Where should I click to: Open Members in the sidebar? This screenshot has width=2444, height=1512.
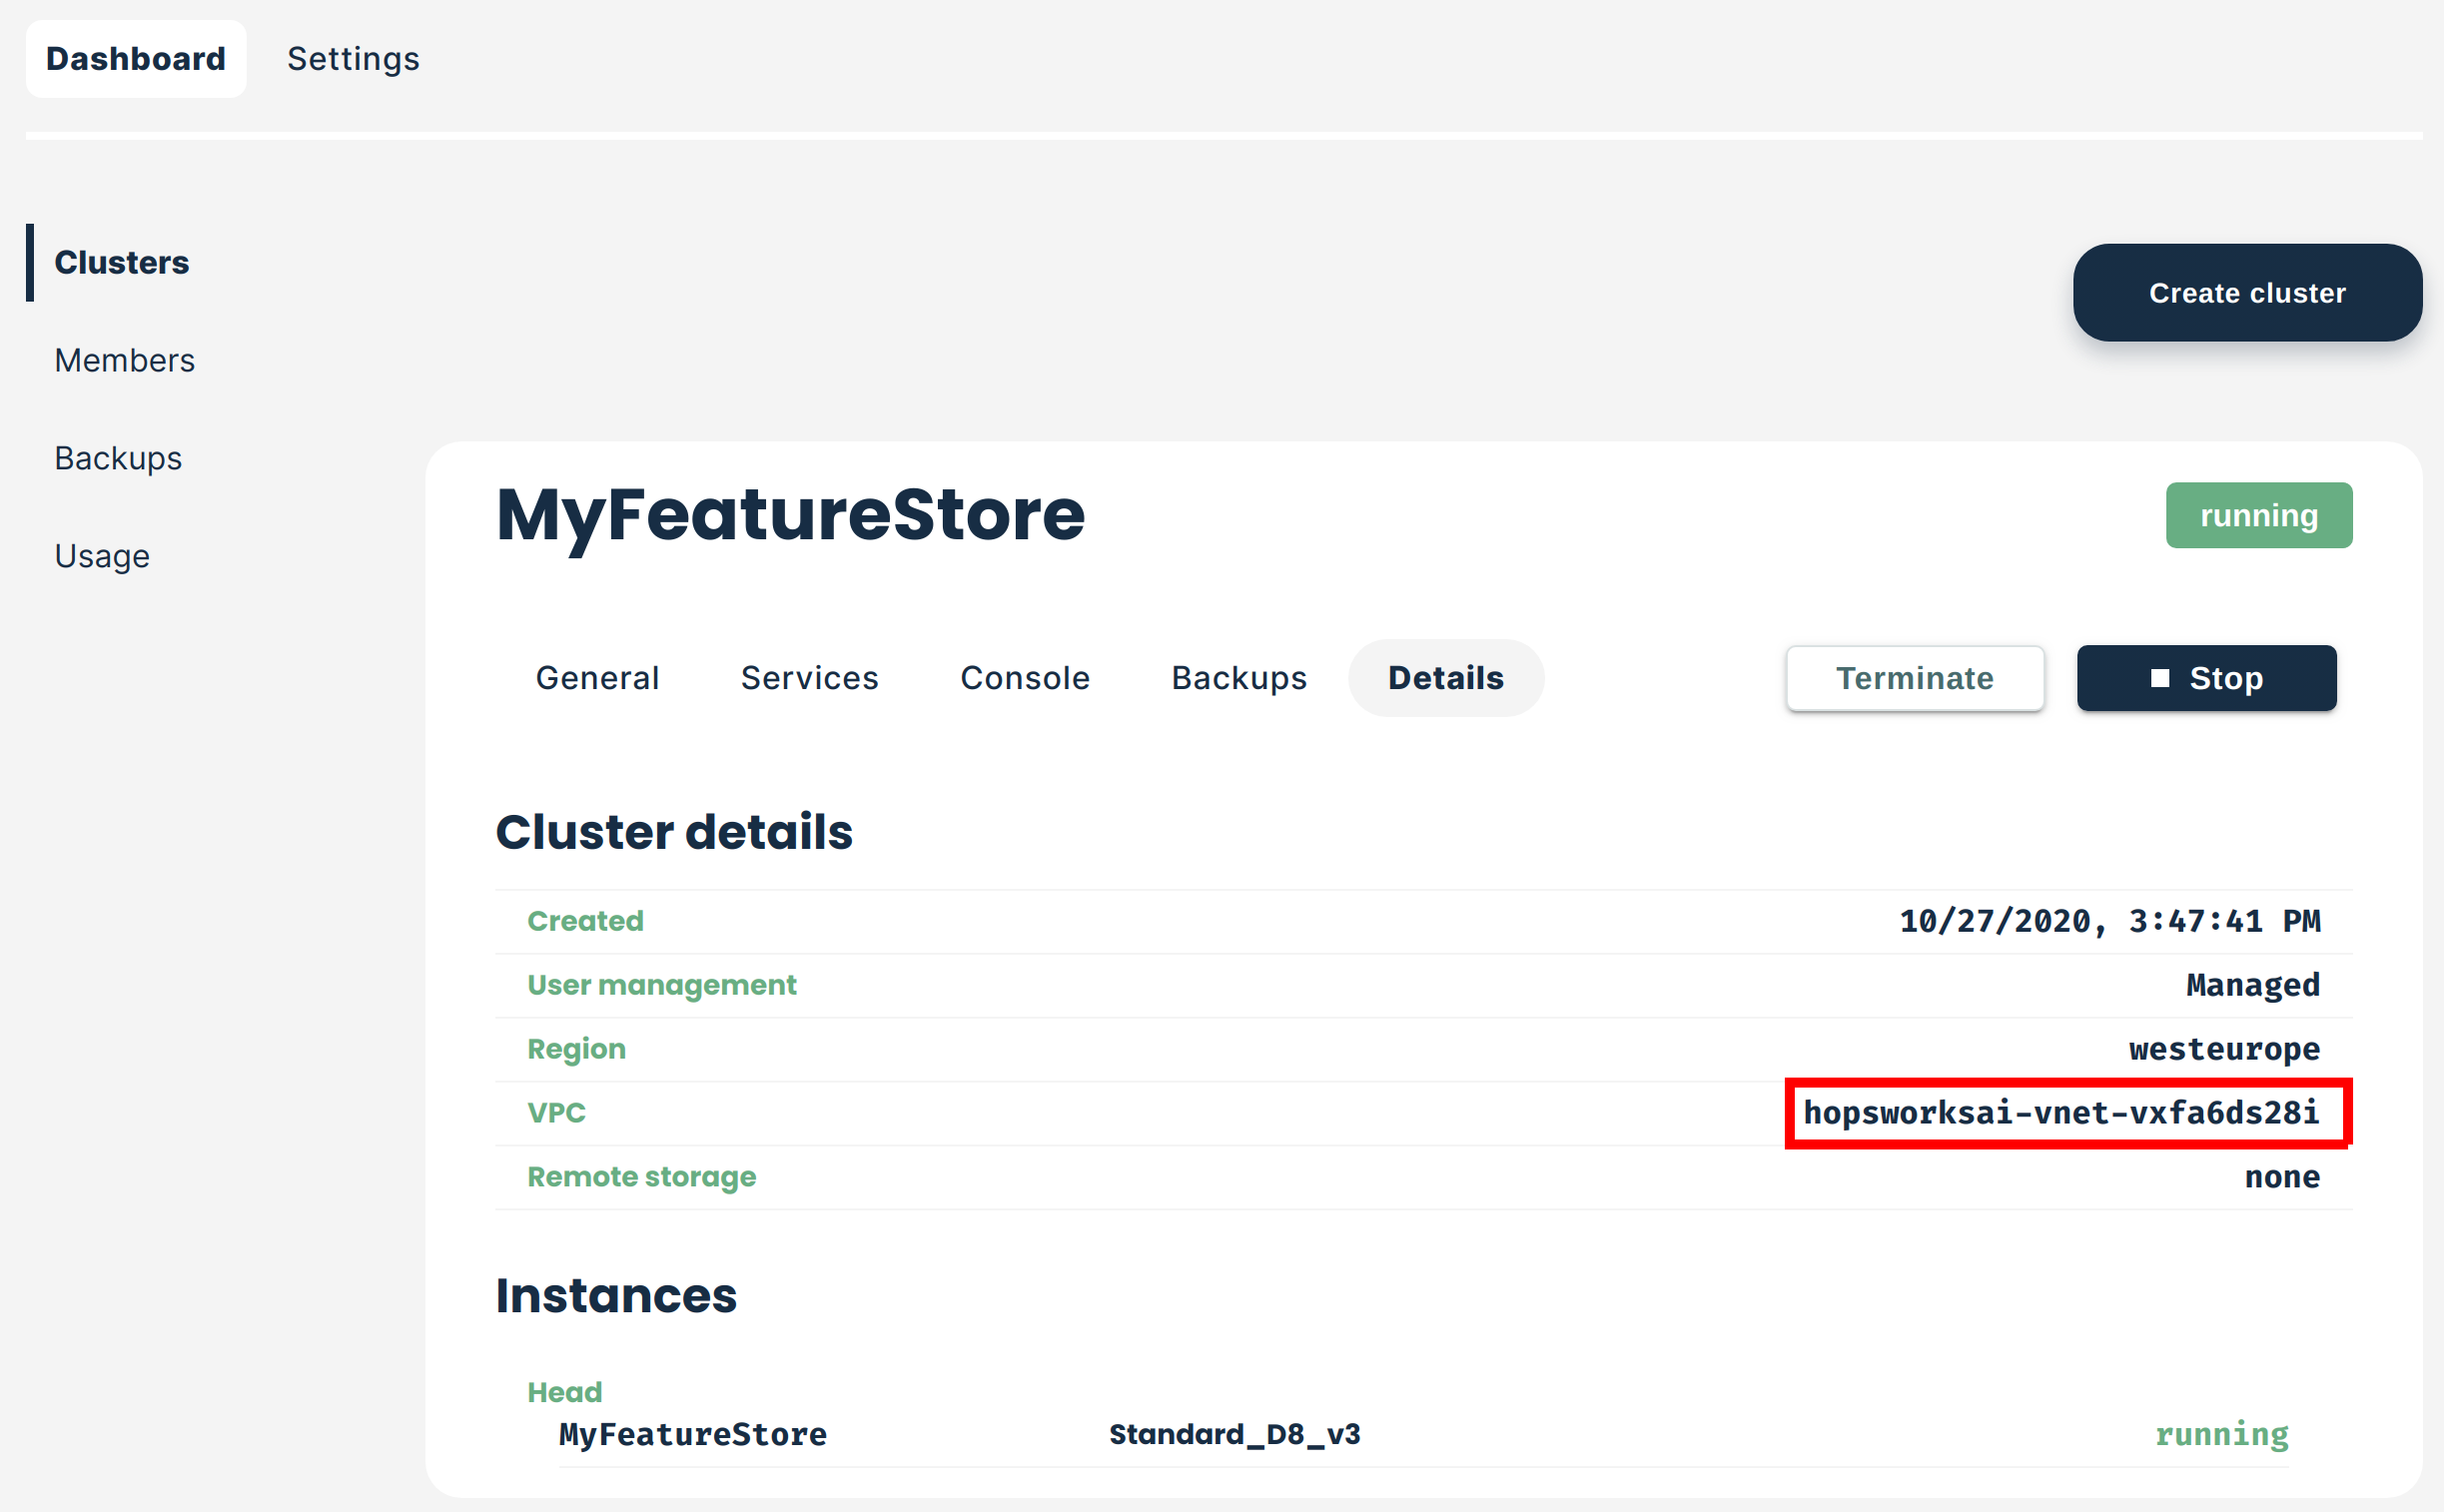[x=124, y=360]
